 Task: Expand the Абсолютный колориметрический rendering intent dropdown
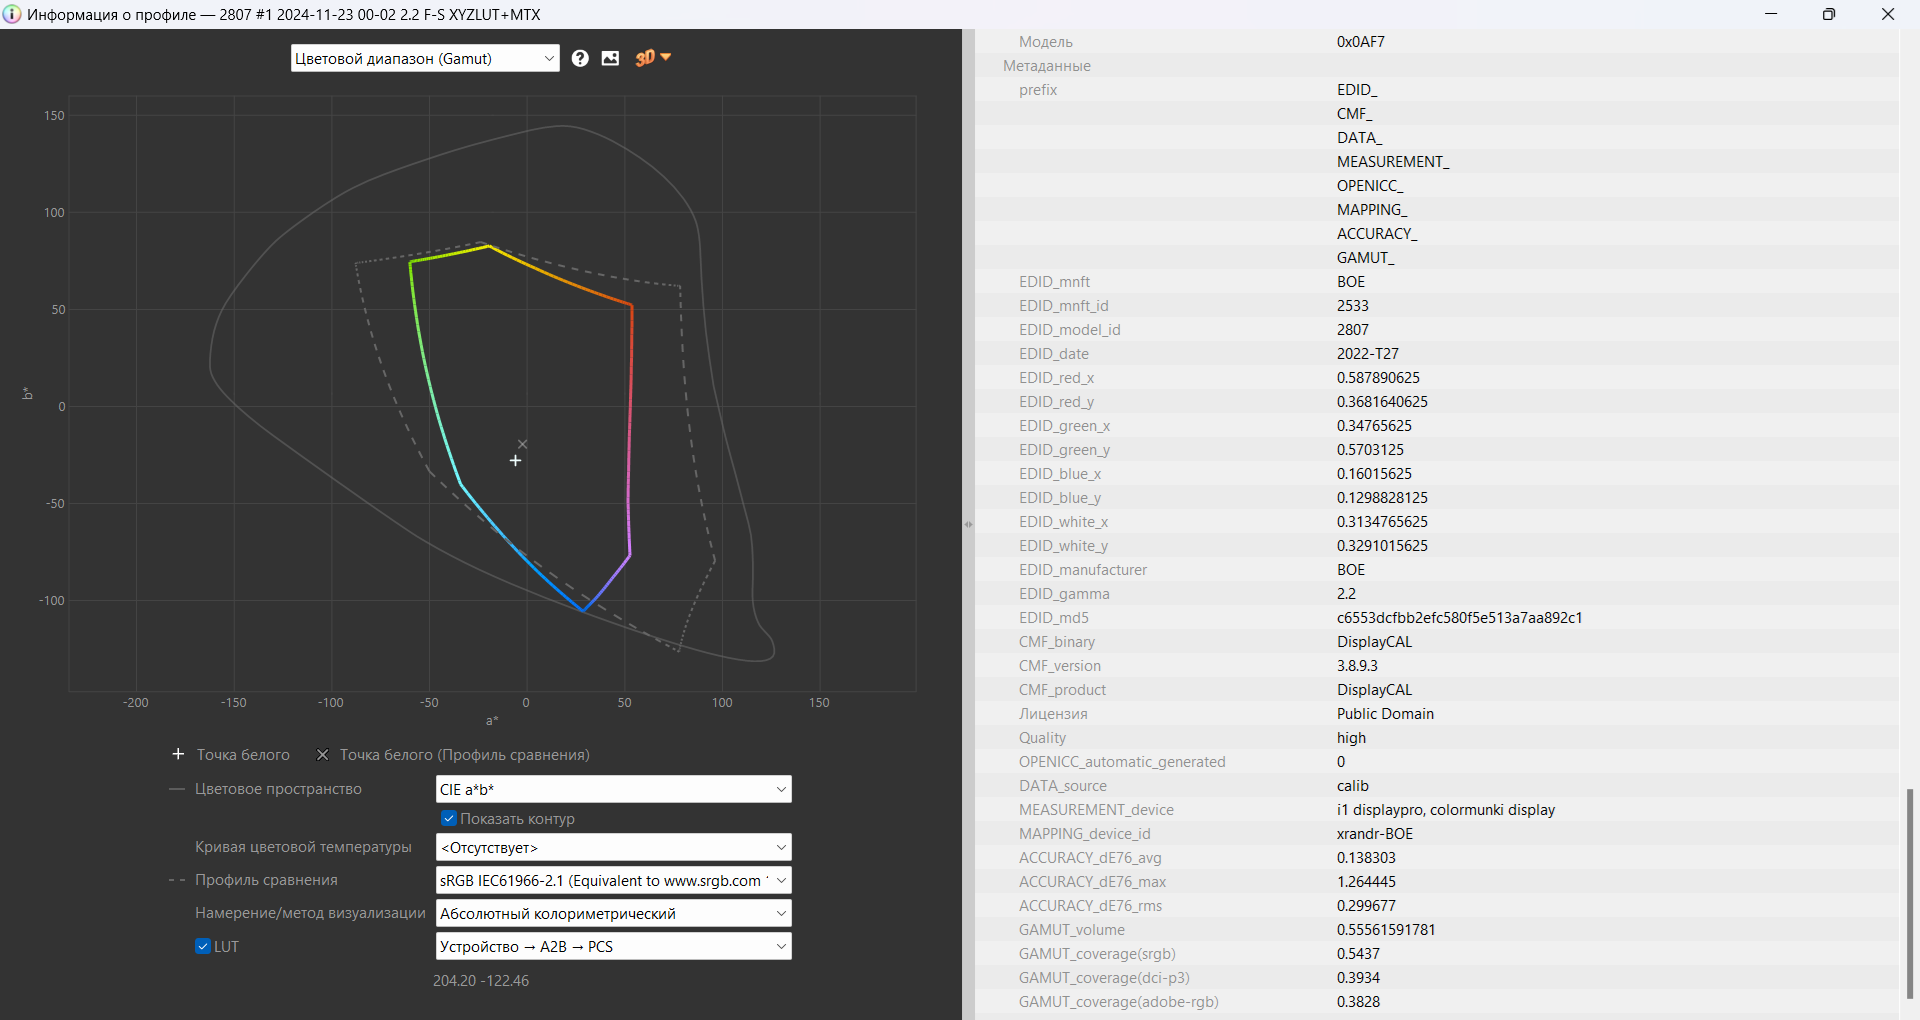click(613, 913)
